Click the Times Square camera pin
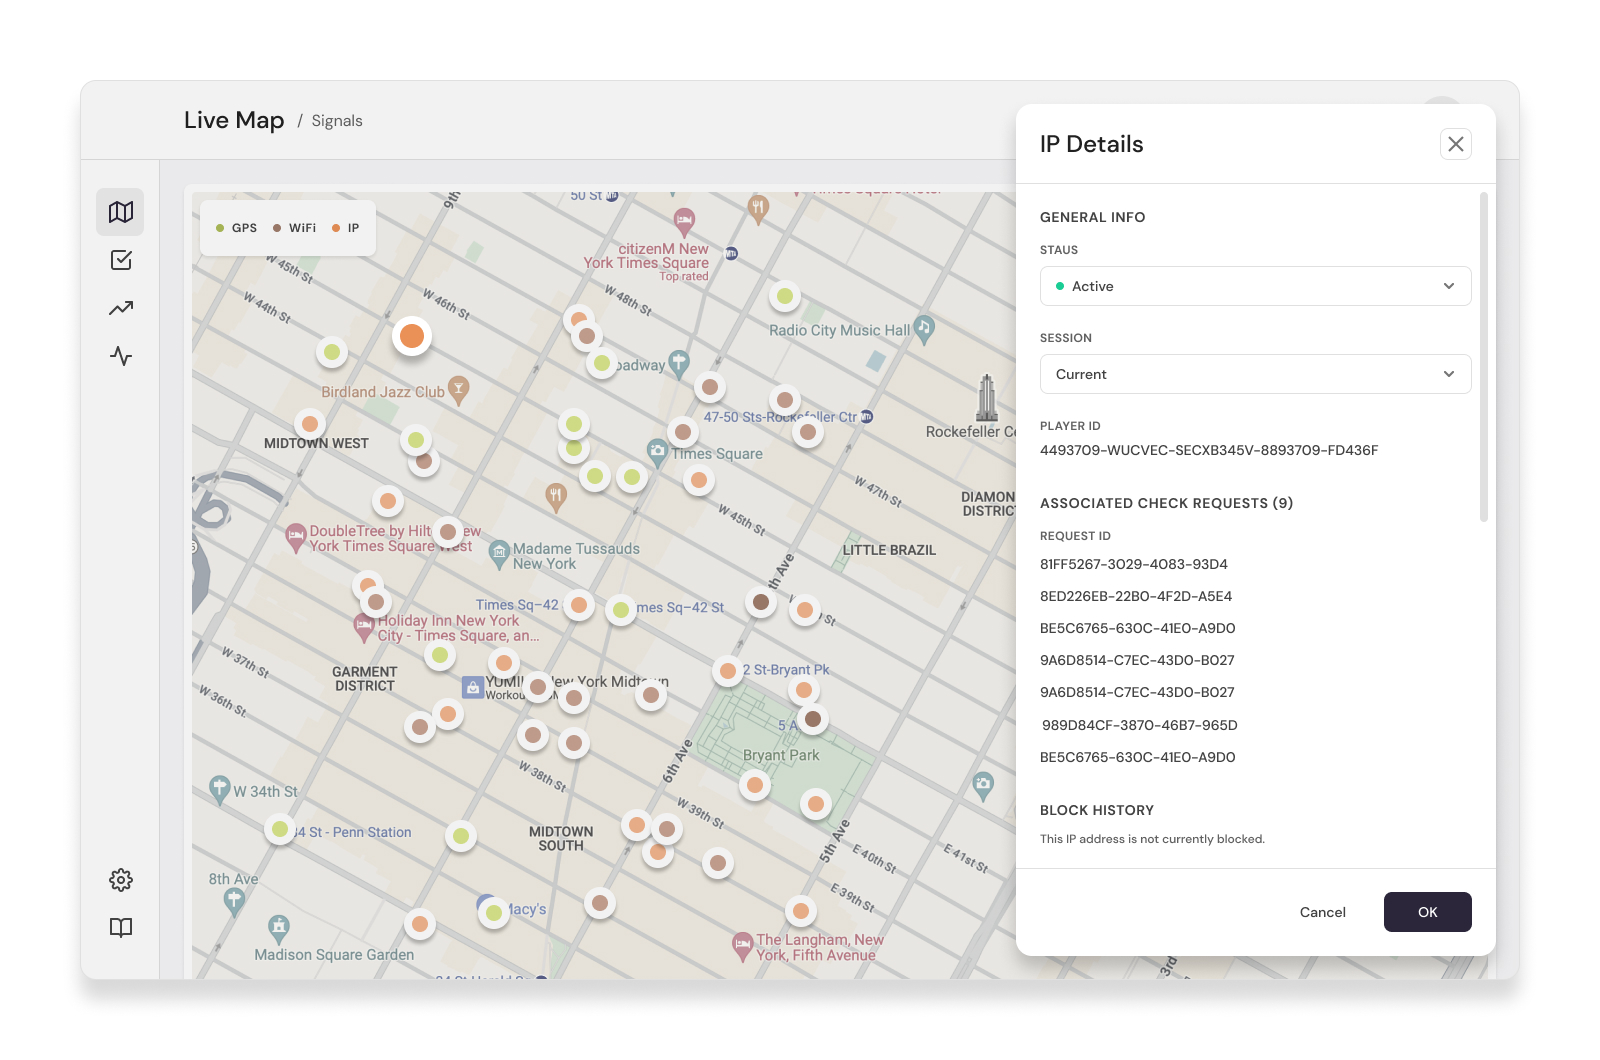Viewport: 1600px width, 1060px height. tap(657, 452)
